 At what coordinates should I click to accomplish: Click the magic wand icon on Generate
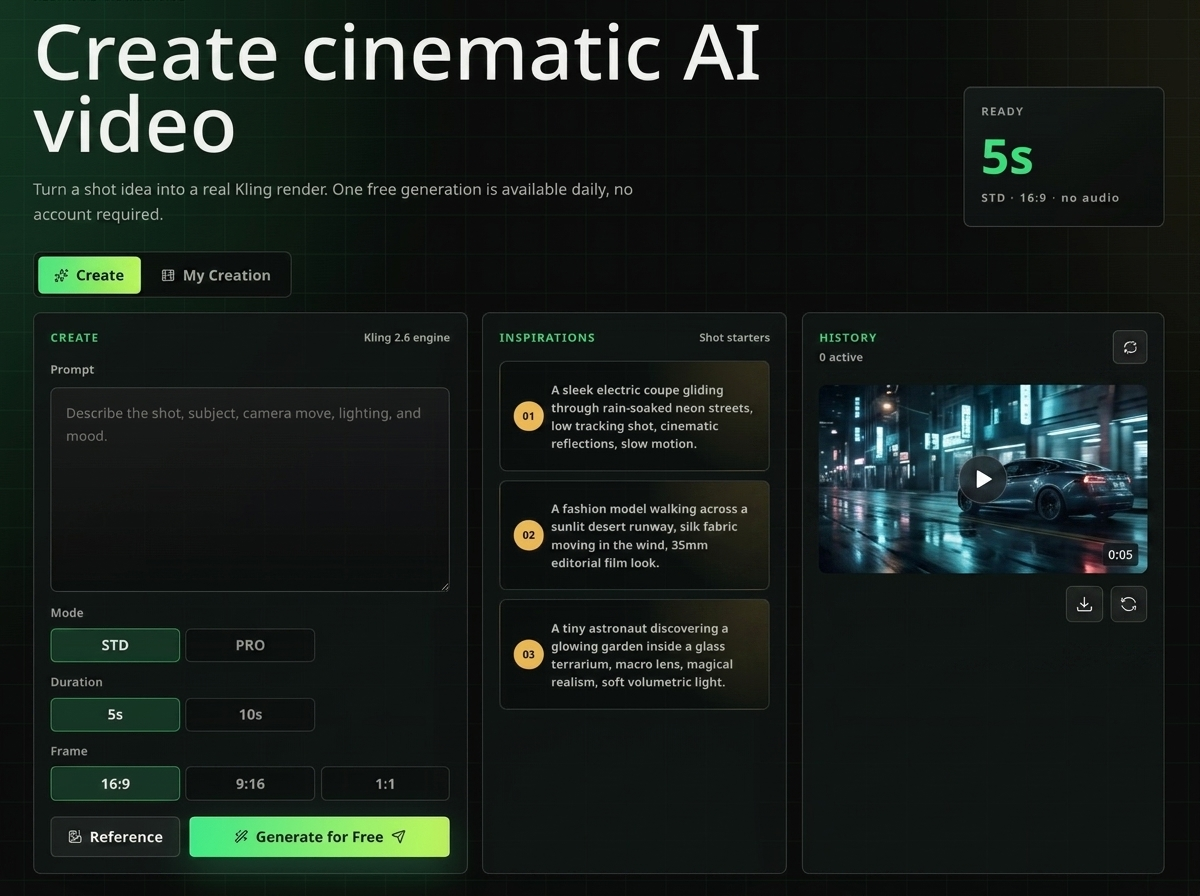tap(241, 837)
